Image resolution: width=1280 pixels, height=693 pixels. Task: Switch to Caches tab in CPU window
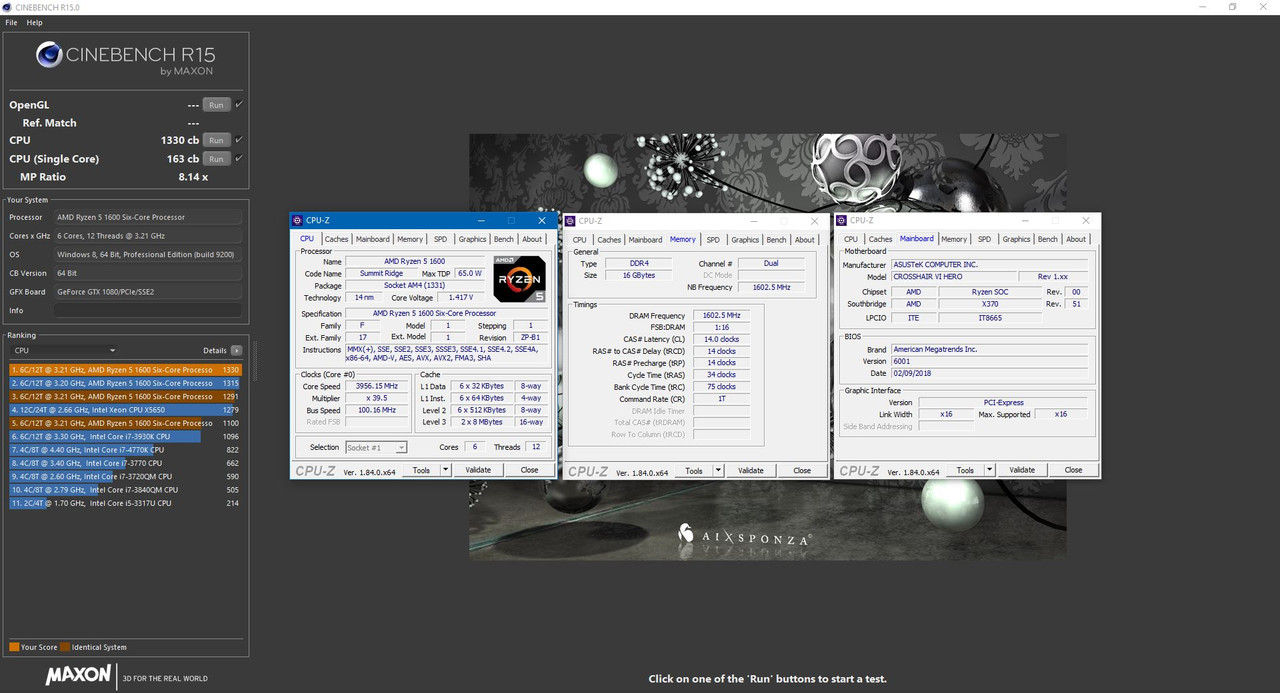[x=337, y=239]
